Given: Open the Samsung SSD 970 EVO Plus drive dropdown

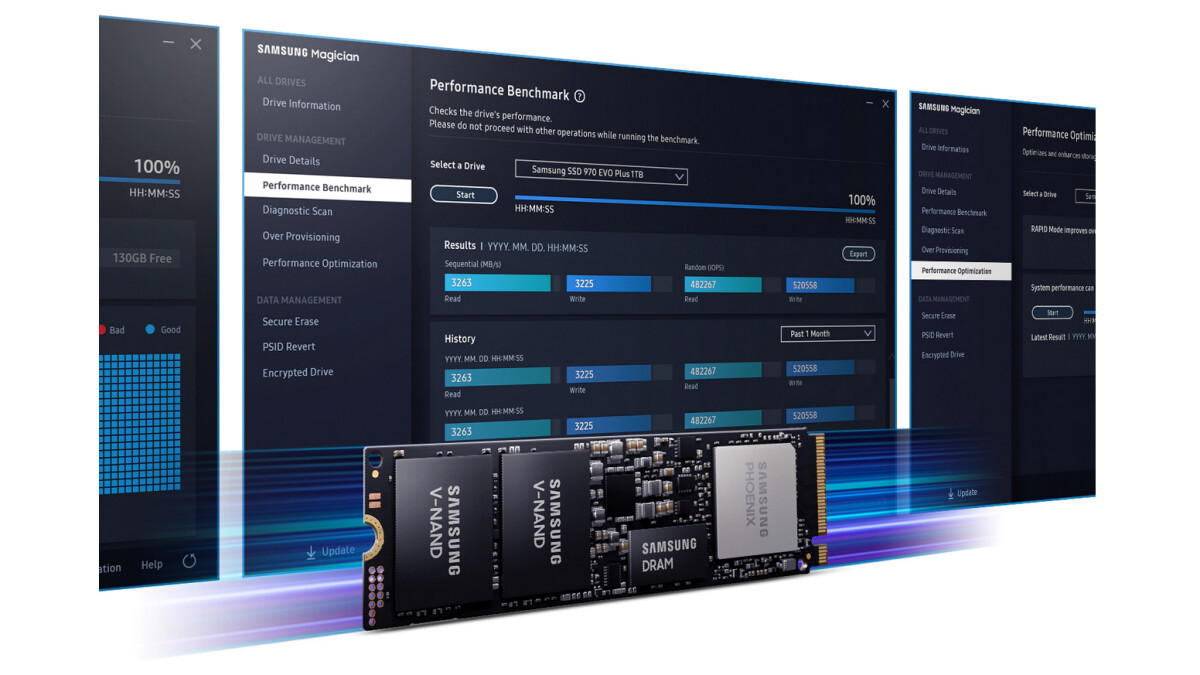Looking at the screenshot, I should [600, 174].
